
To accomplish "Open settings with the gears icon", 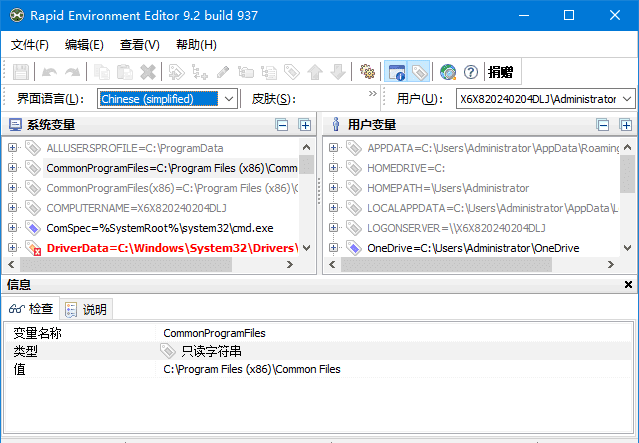I will pos(367,72).
